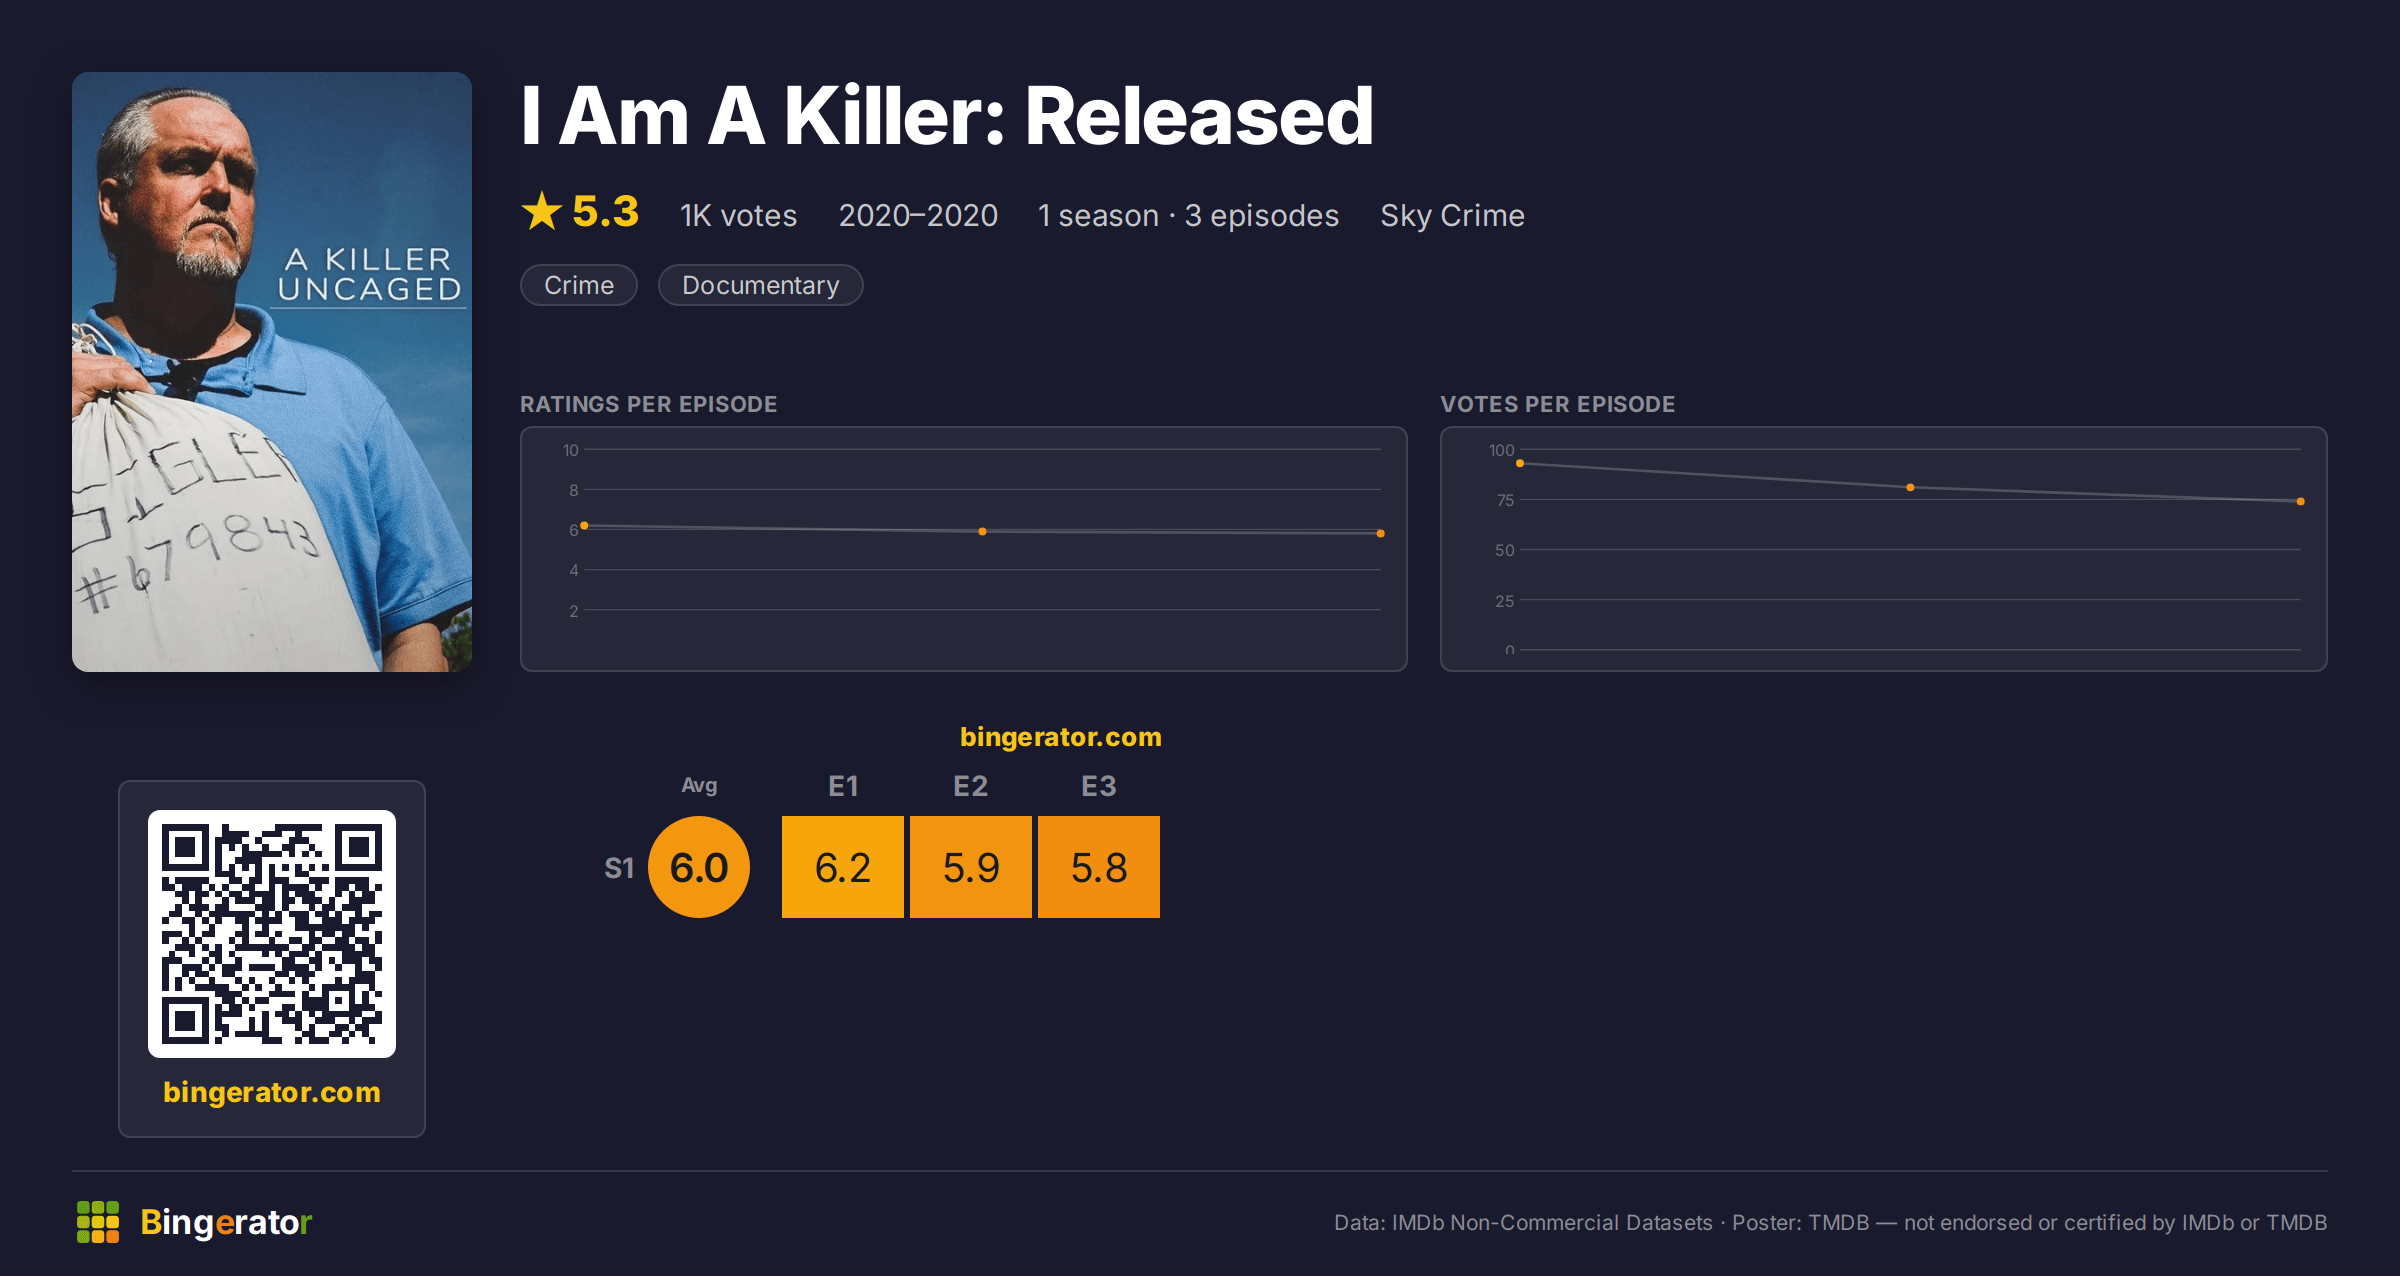Click the last point in votes chart
2400x1276 pixels.
point(2301,501)
